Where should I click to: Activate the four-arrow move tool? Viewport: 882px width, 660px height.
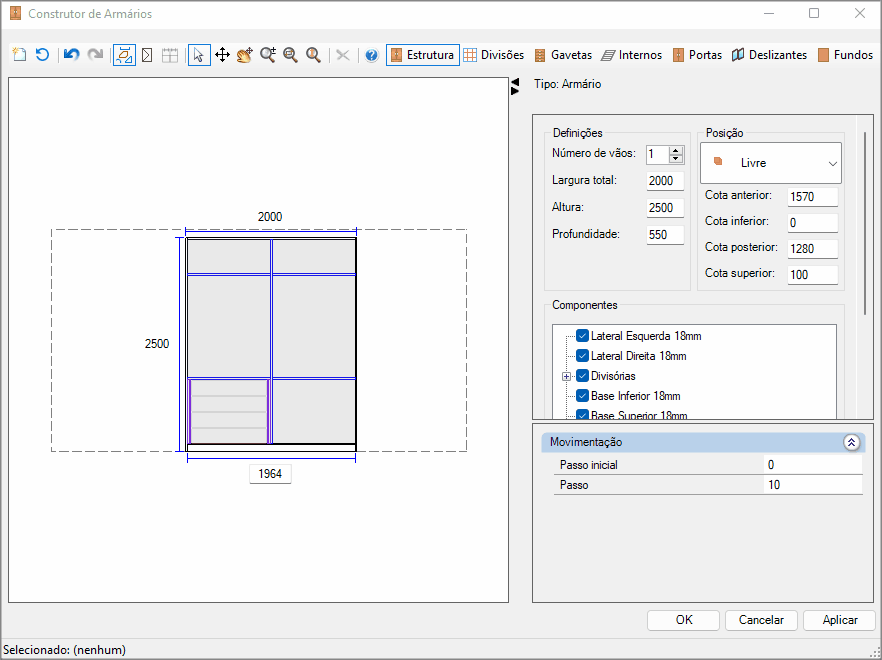pyautogui.click(x=222, y=55)
